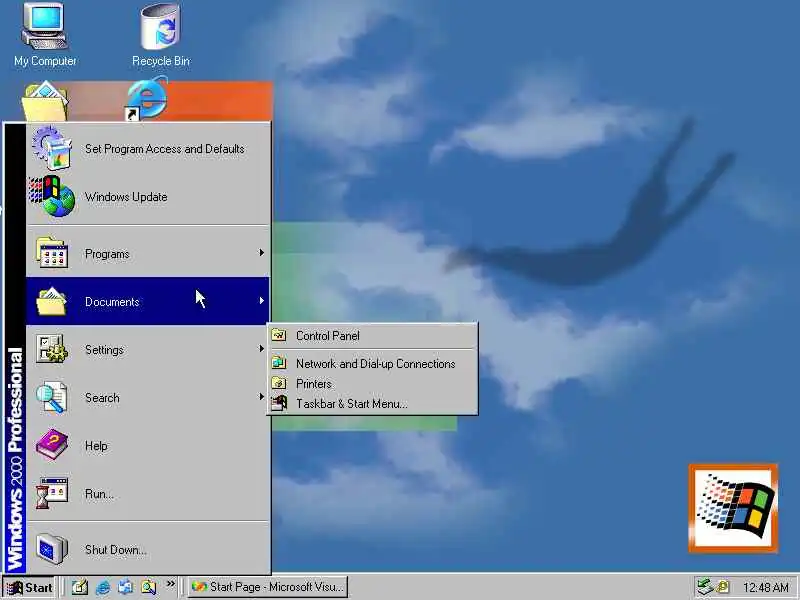Choose Shut Down... from the Start menu
Image resolution: width=800 pixels, height=600 pixels.
(x=148, y=549)
